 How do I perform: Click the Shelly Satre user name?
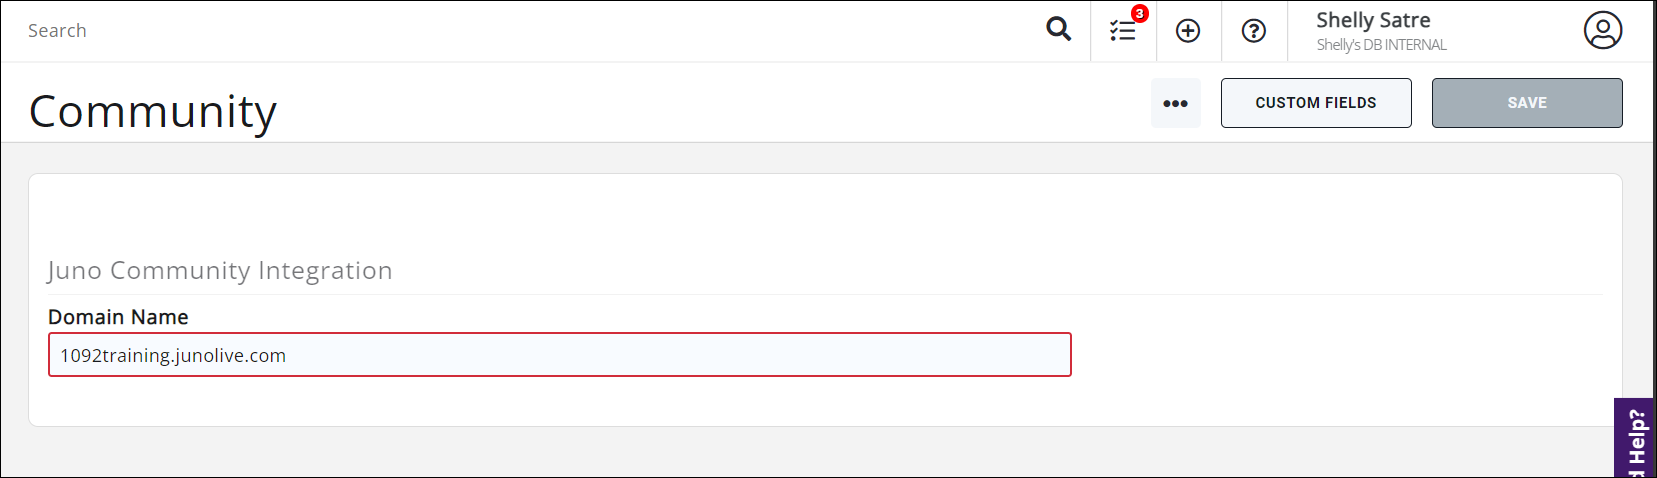tap(1372, 20)
